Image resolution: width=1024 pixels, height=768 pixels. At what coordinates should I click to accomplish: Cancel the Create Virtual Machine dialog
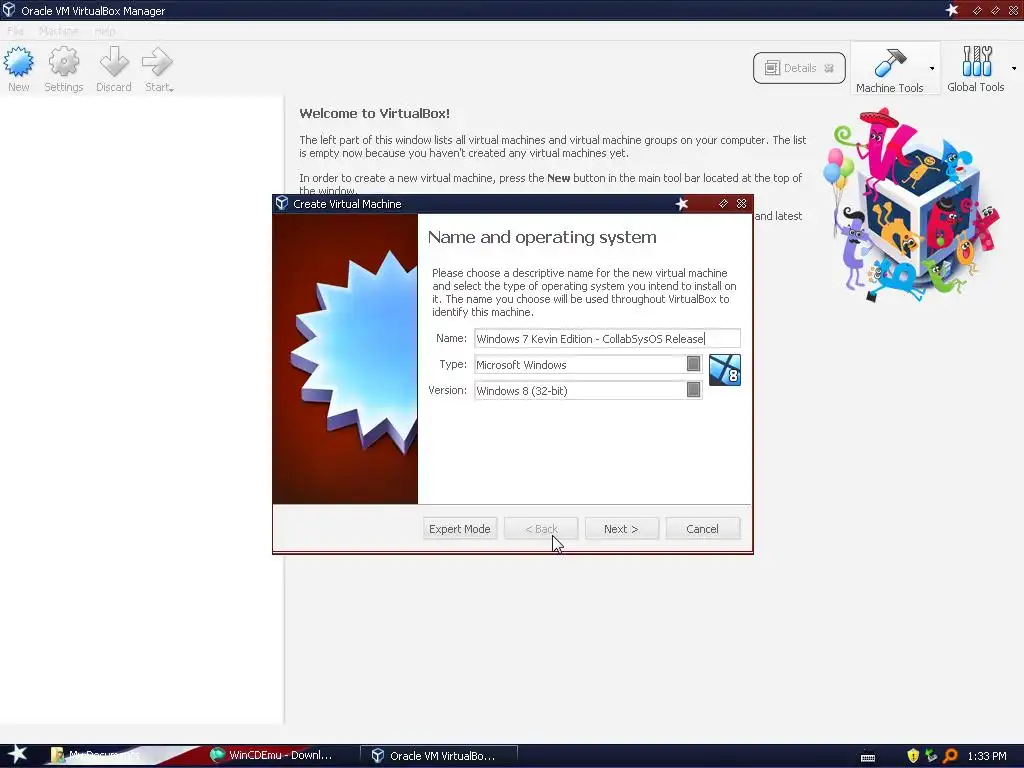(x=703, y=529)
